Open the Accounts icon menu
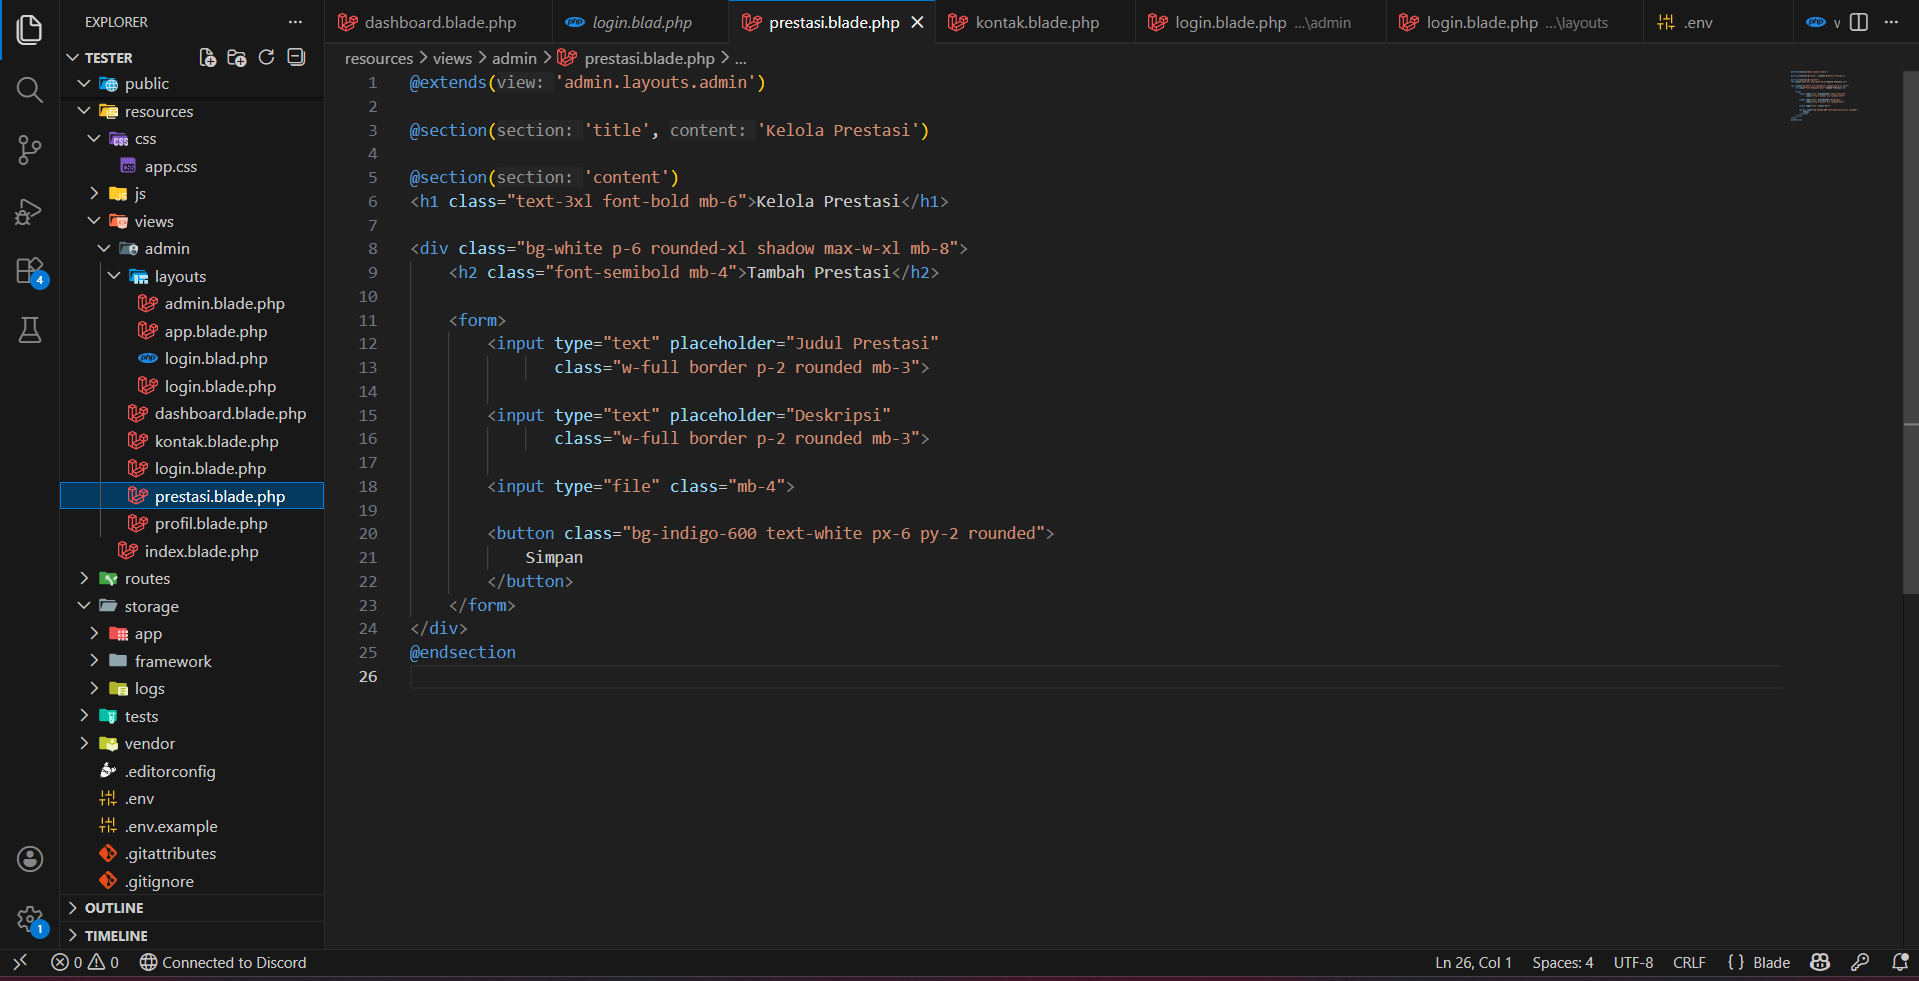 pos(29,859)
